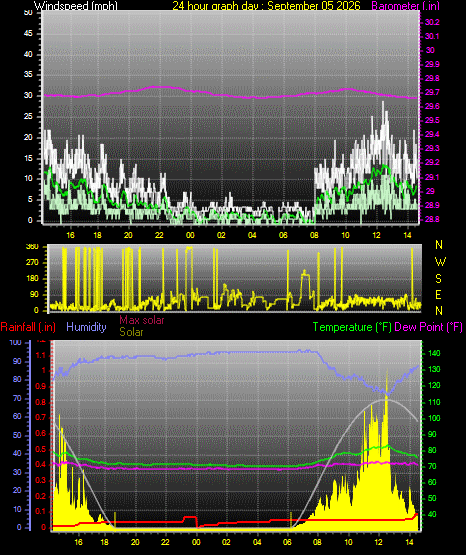The height and width of the screenshot is (555, 466).
Task: Click the barometer scale value 29.4
Action: (432, 134)
